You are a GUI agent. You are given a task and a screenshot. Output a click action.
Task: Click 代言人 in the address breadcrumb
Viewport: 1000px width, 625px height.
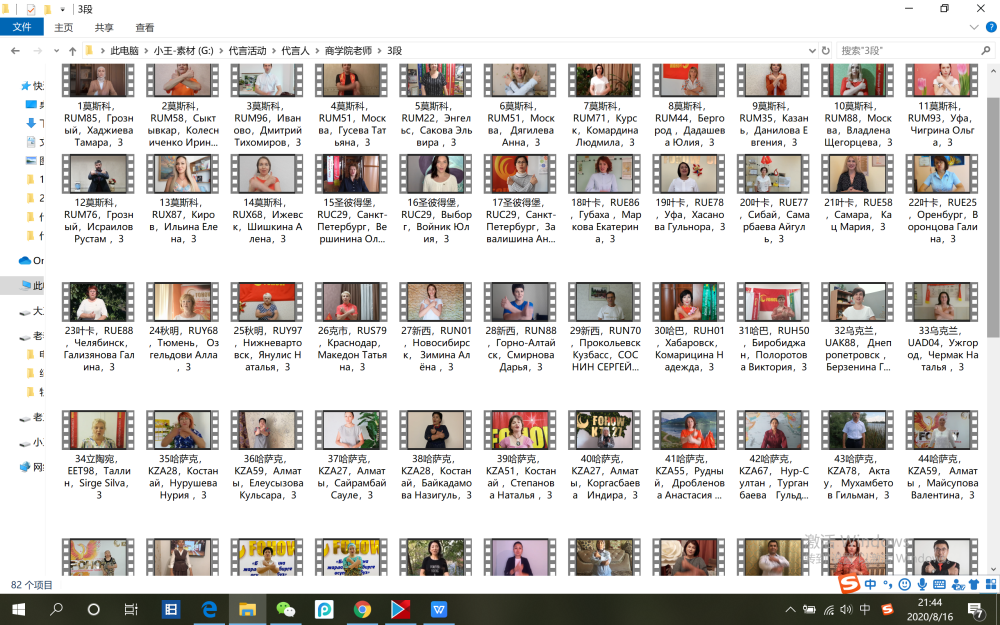point(295,50)
